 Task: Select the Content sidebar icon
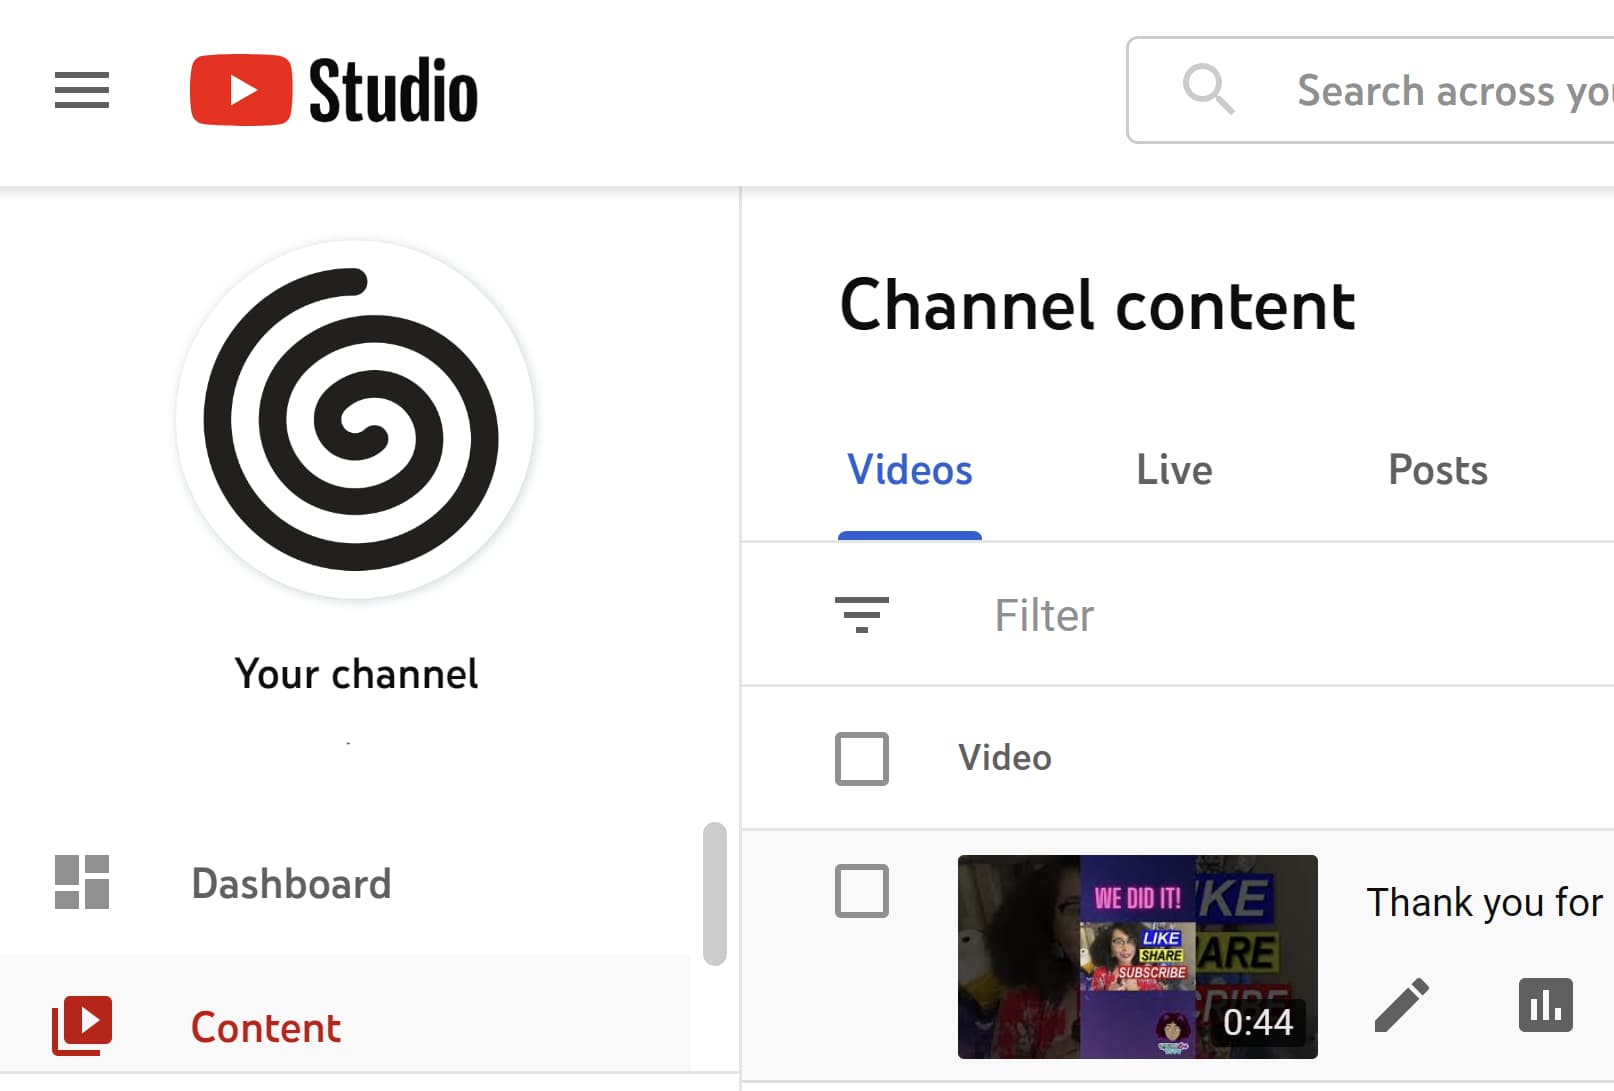click(x=84, y=1024)
